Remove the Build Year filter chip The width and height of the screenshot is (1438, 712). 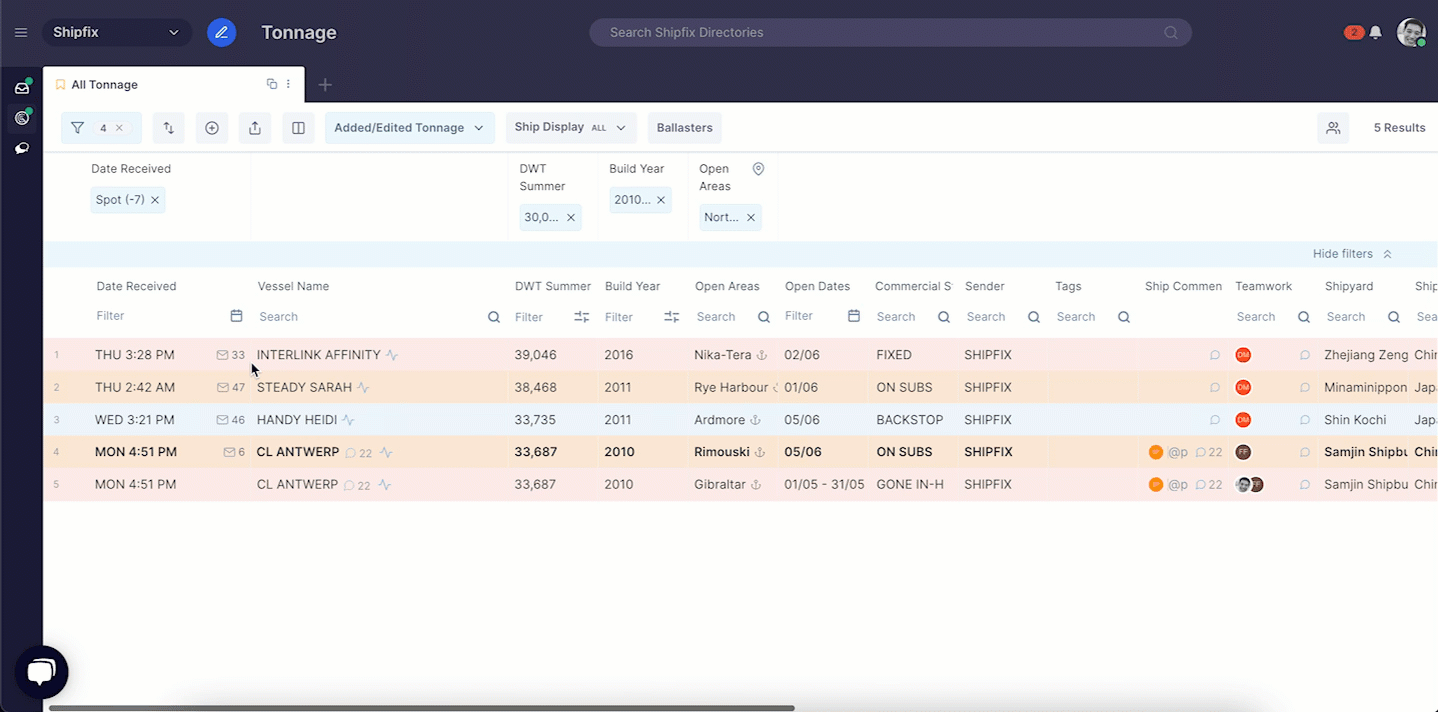pyautogui.click(x=660, y=200)
